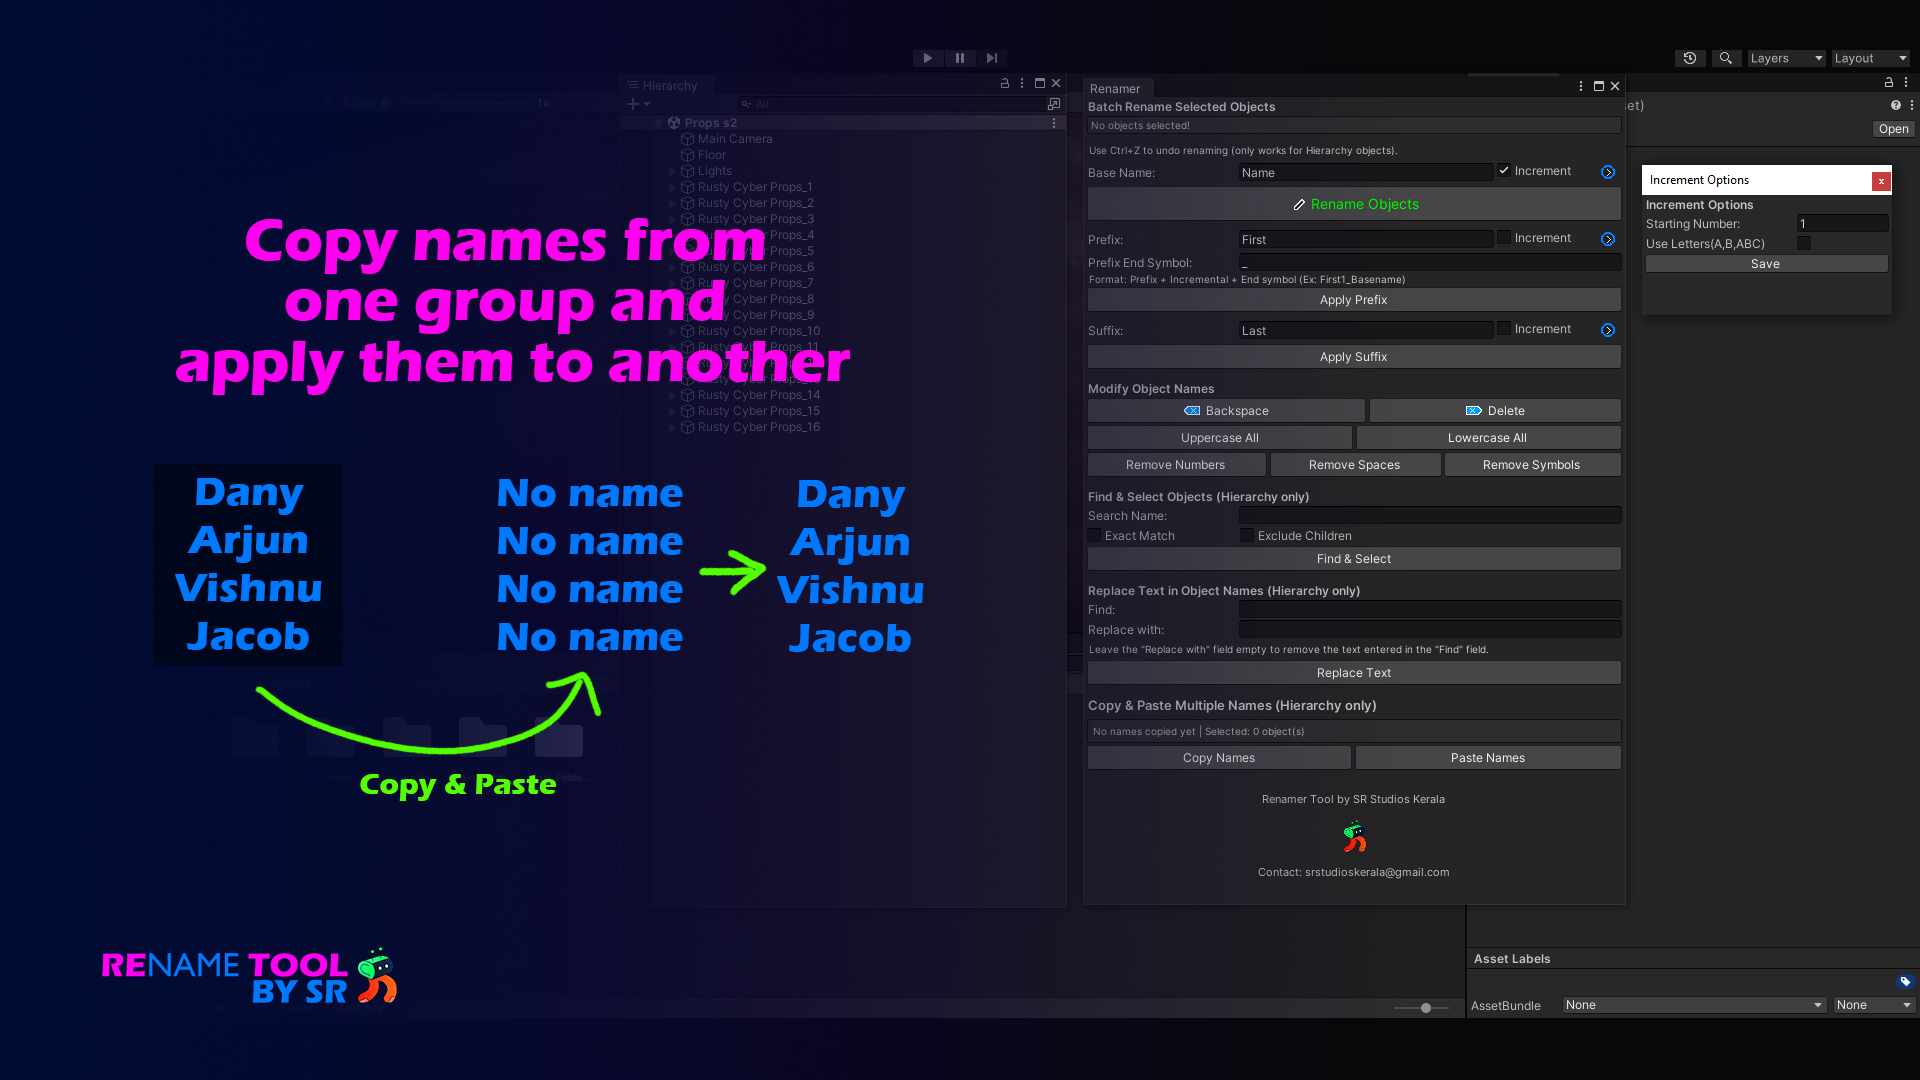
Task: Toggle the Inspector panel lock
Action: coord(1889,83)
